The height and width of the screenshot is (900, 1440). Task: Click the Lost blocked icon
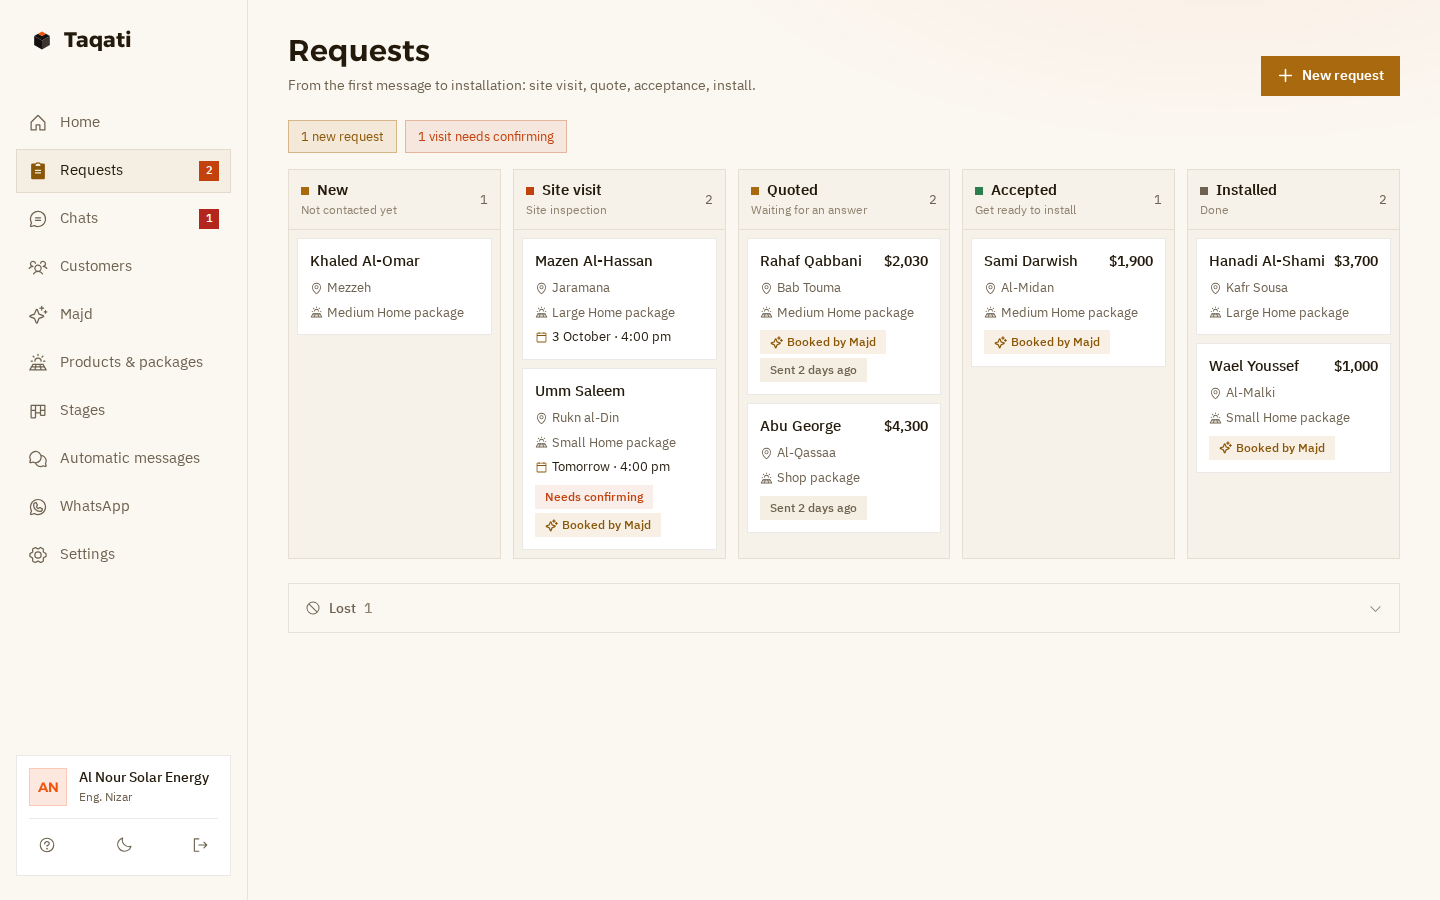tap(313, 608)
